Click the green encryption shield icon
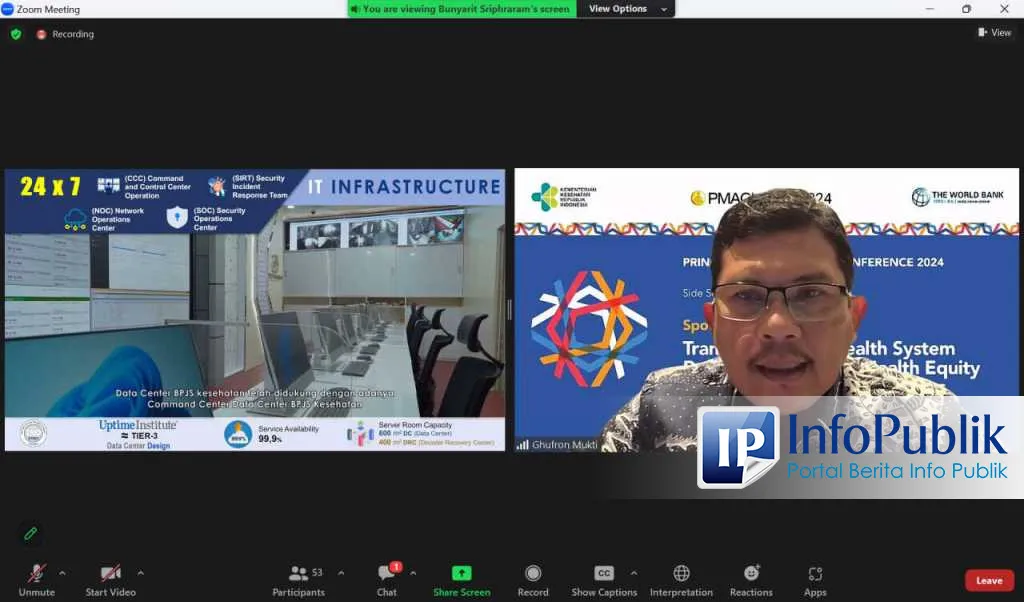The width and height of the screenshot is (1024, 602). click(16, 34)
